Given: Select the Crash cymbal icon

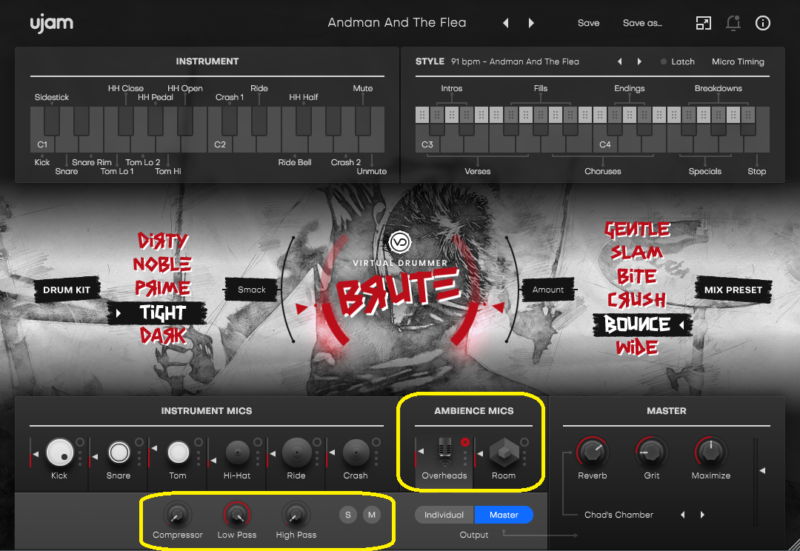Looking at the screenshot, I should coord(356,452).
